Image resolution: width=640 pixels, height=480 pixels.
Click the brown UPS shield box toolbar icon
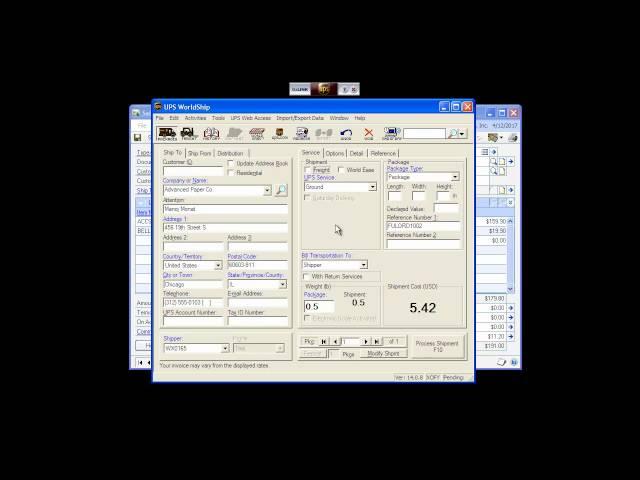tap(280, 133)
